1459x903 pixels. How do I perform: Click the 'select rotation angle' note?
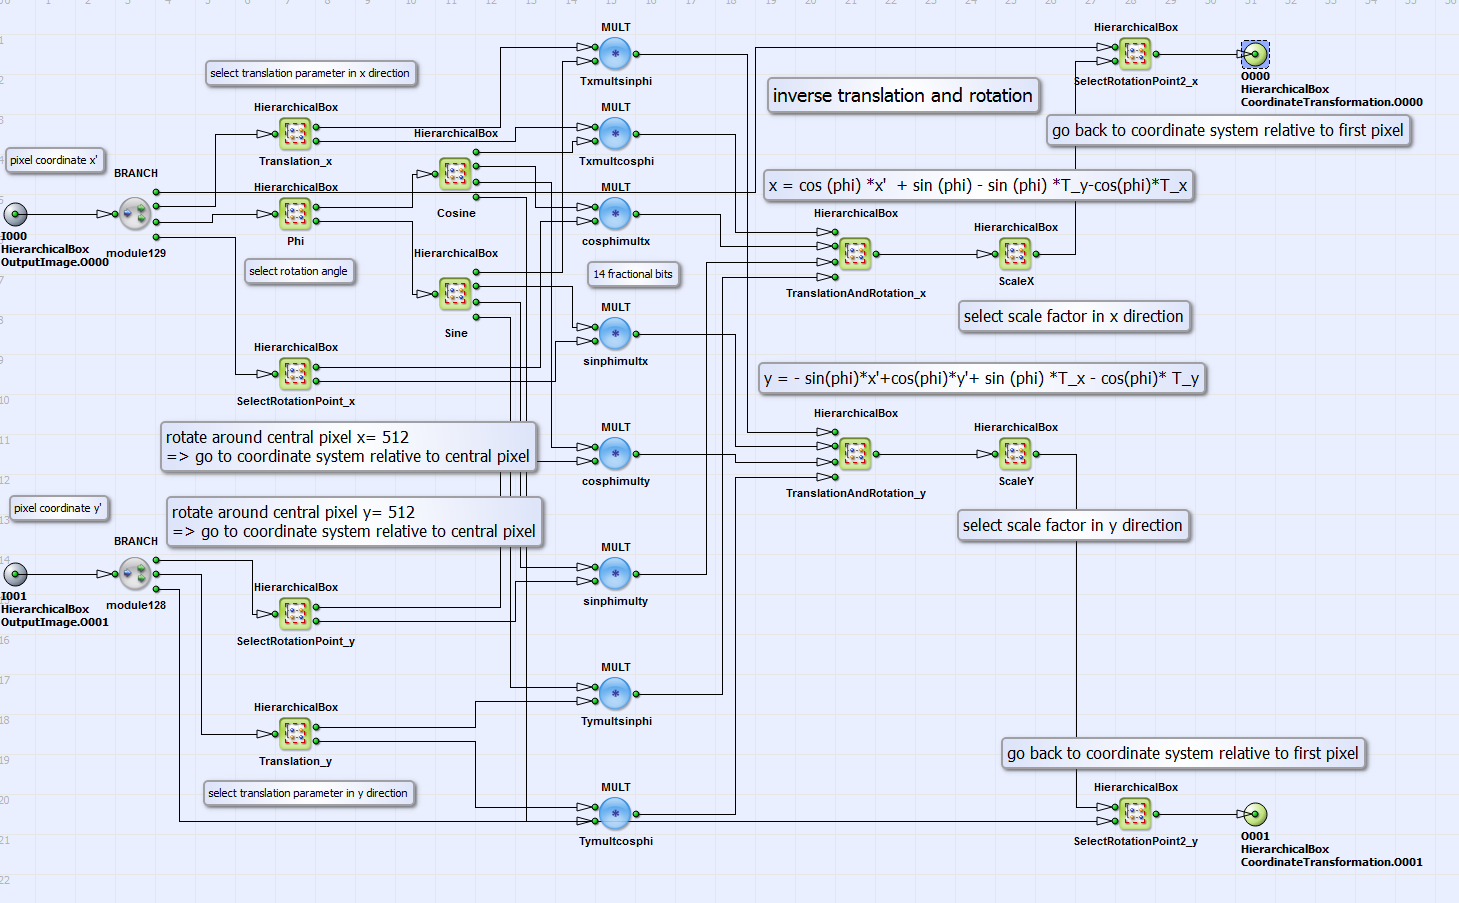[x=299, y=271]
